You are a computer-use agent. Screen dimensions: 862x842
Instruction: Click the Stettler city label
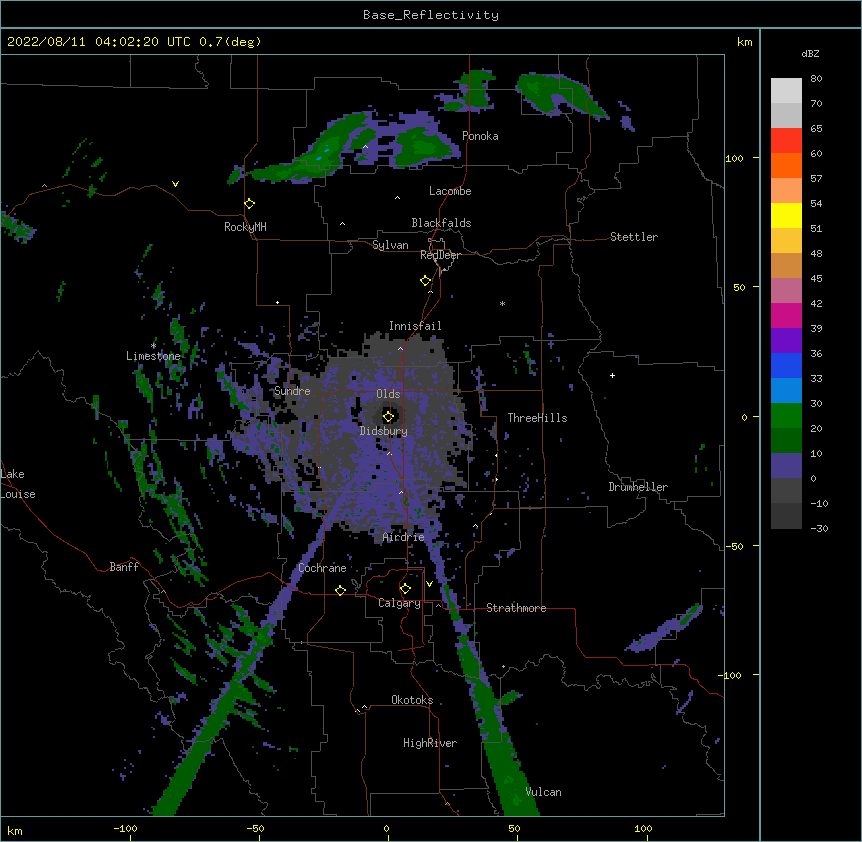634,237
